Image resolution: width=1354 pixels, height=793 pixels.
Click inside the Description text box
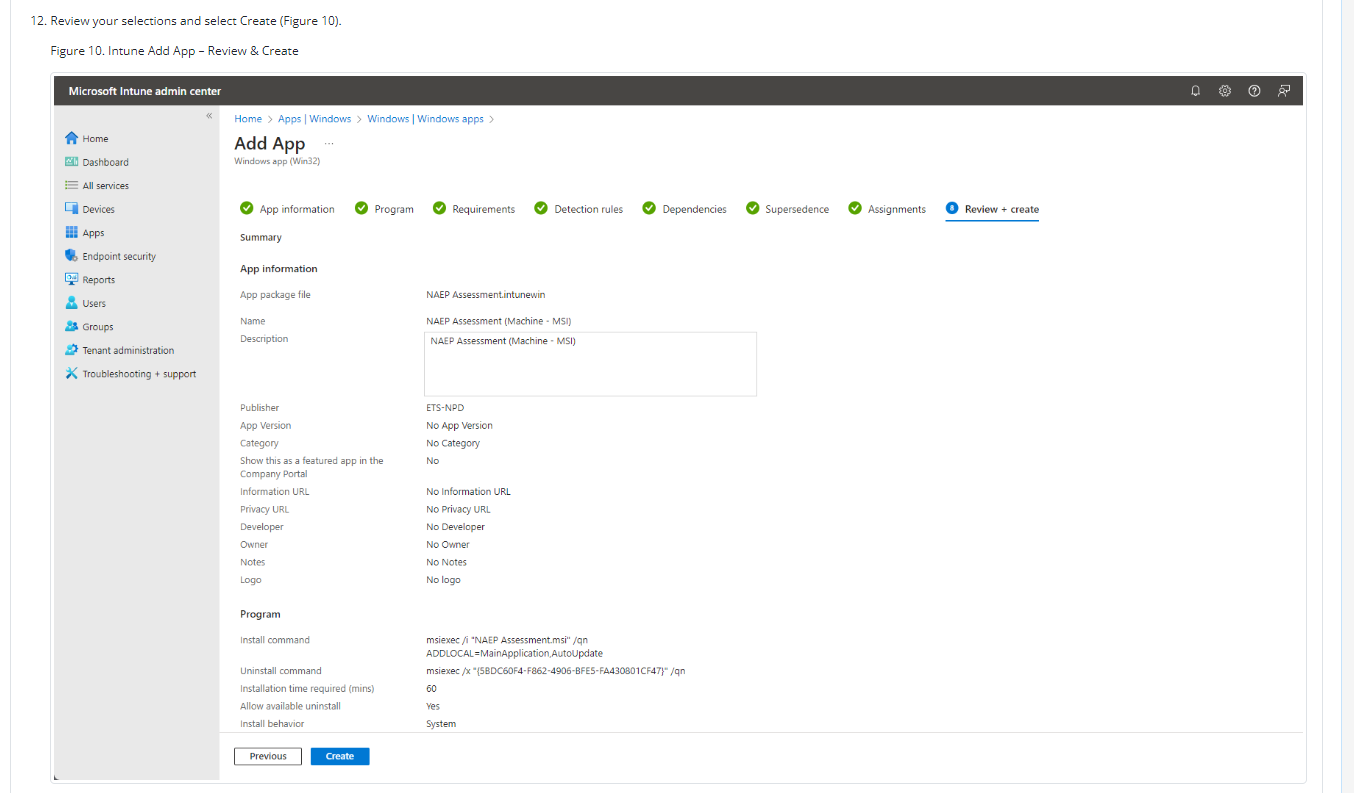(590, 364)
